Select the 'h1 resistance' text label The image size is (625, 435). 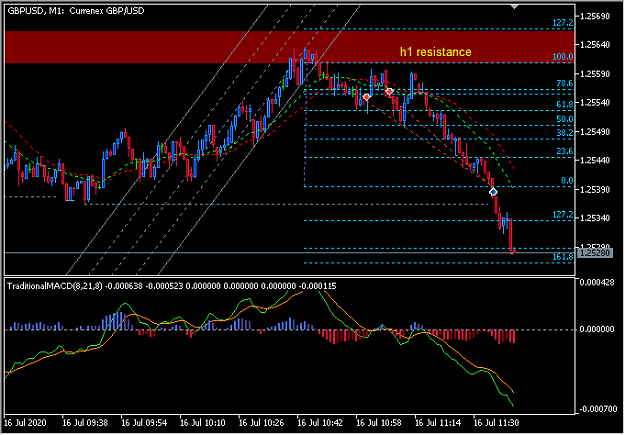tap(436, 52)
